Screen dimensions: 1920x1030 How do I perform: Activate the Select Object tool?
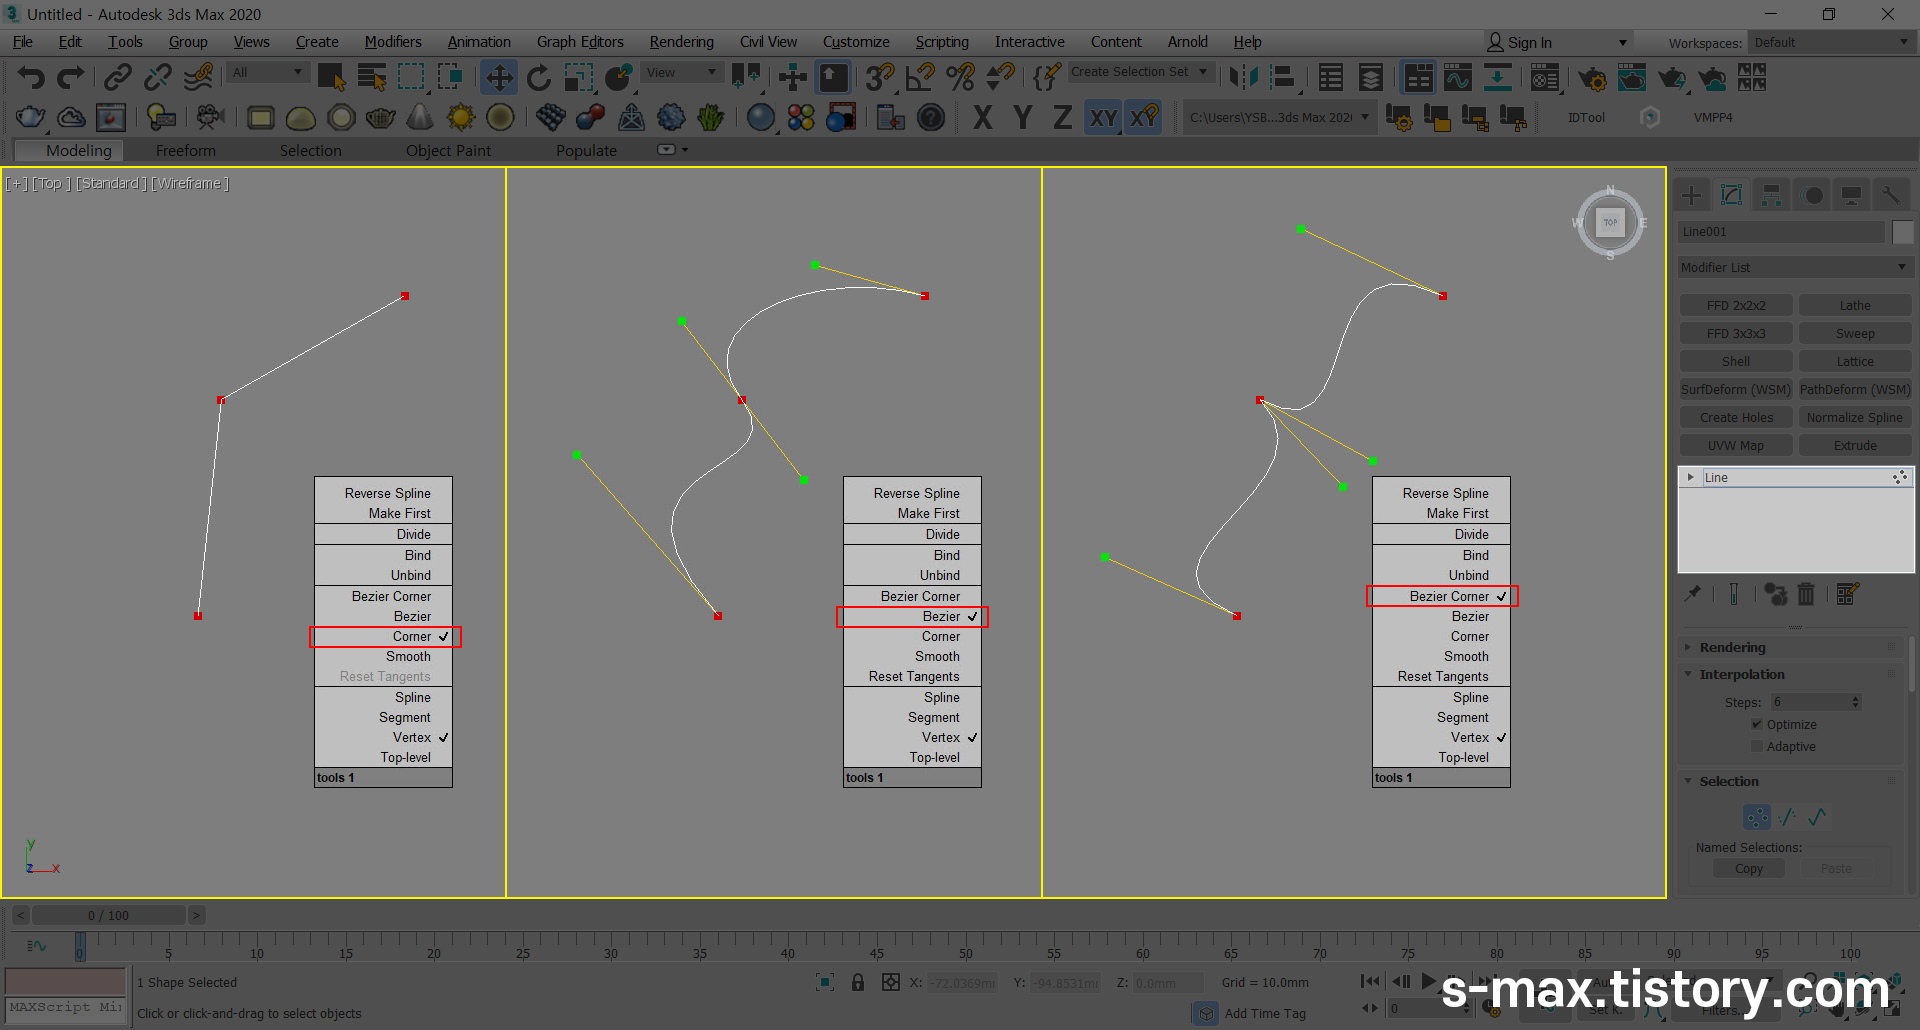click(x=331, y=77)
